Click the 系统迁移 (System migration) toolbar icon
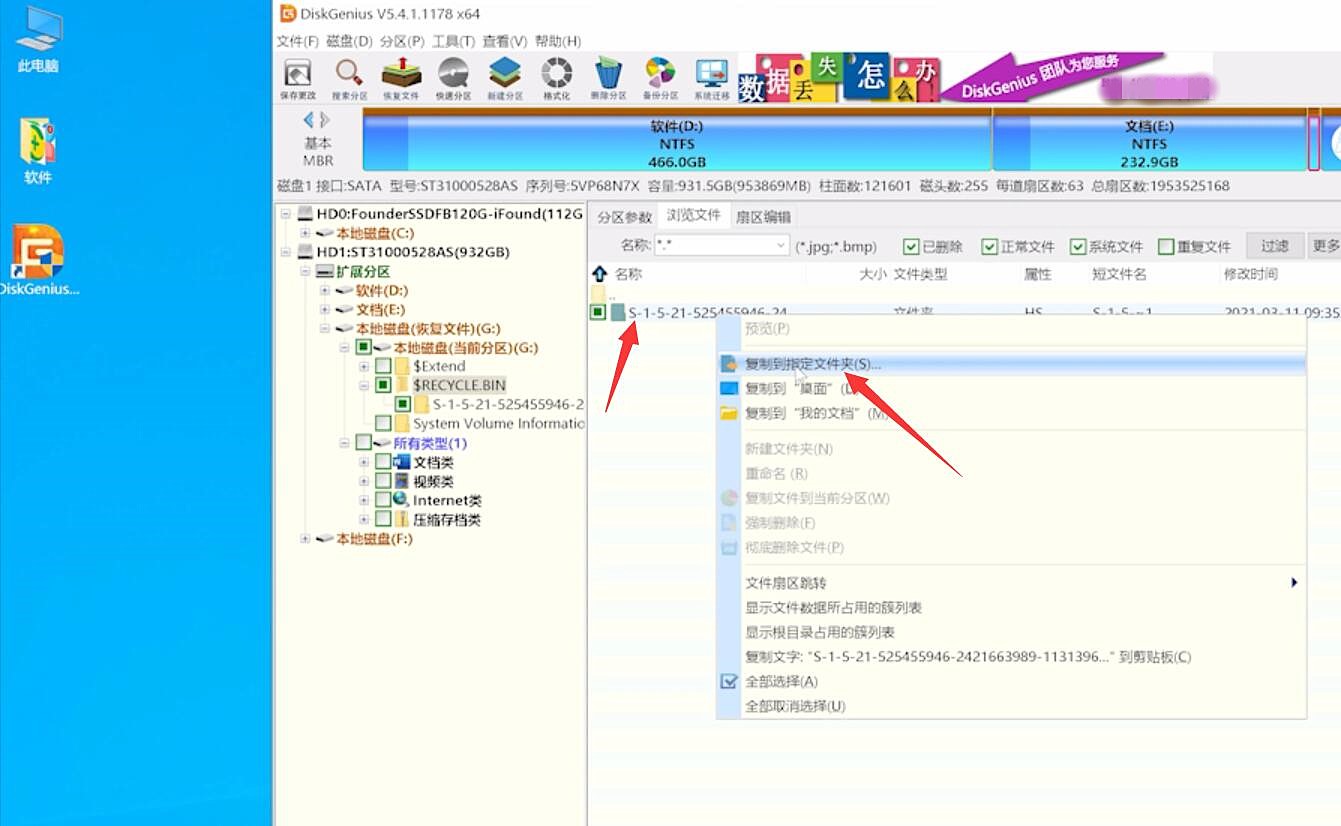This screenshot has width=1341, height=826. point(712,74)
